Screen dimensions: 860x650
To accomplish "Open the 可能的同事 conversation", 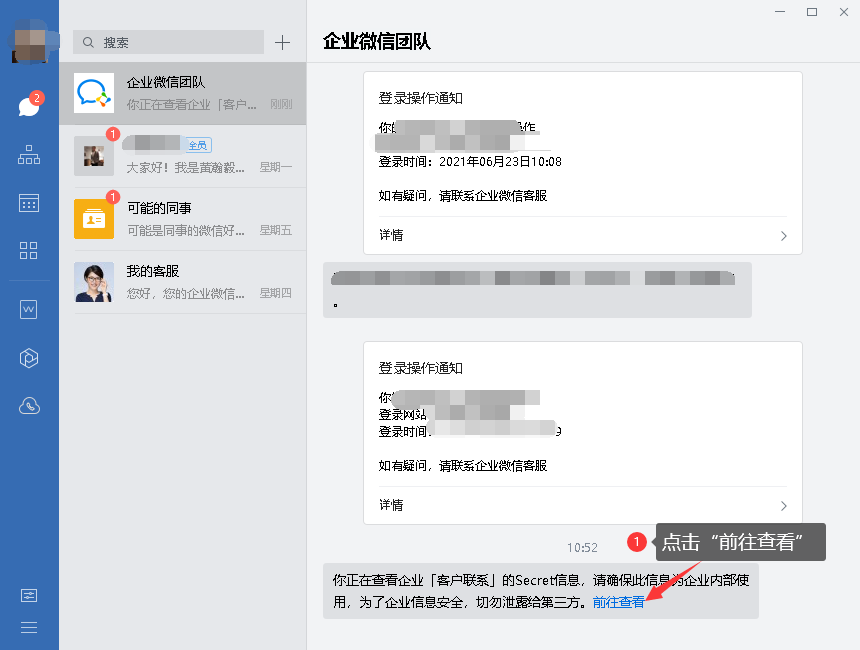I will (x=183, y=219).
